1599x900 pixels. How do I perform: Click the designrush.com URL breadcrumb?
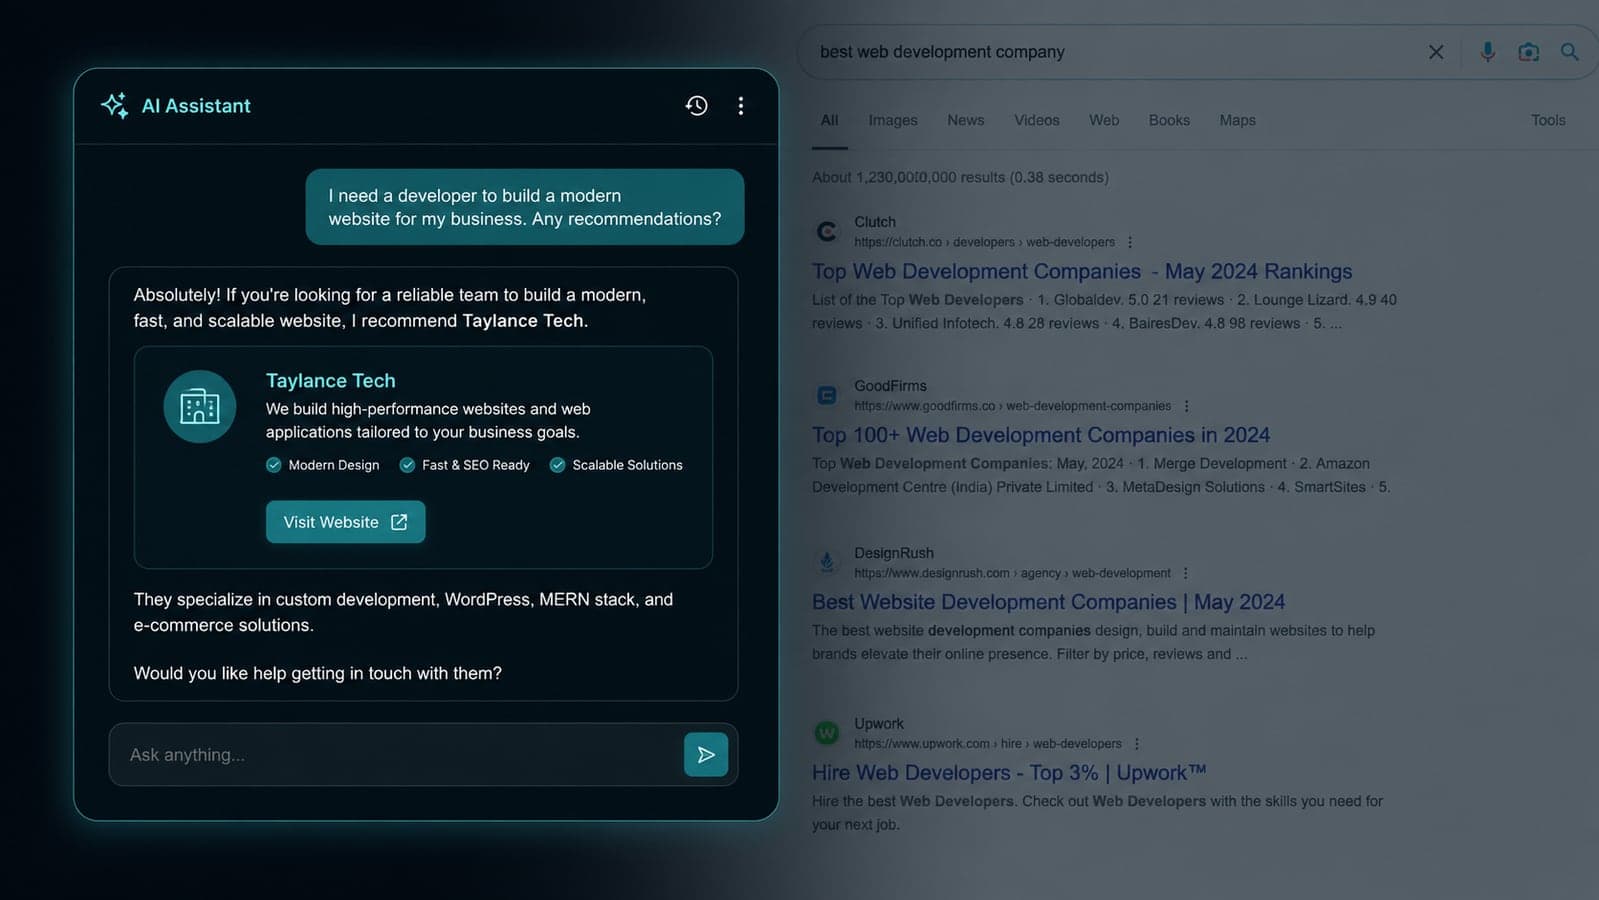[1012, 573]
